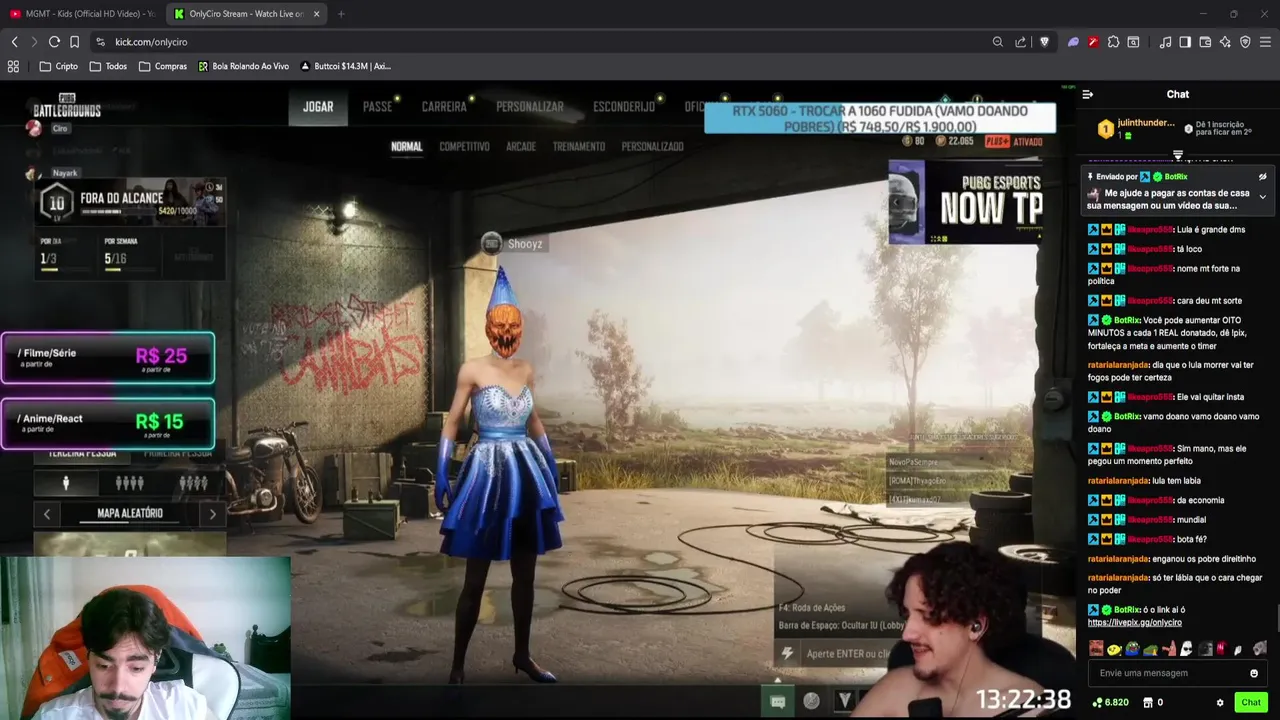The height and width of the screenshot is (720, 1280).
Task: Select the ARCADE game mode
Action: pos(521,147)
